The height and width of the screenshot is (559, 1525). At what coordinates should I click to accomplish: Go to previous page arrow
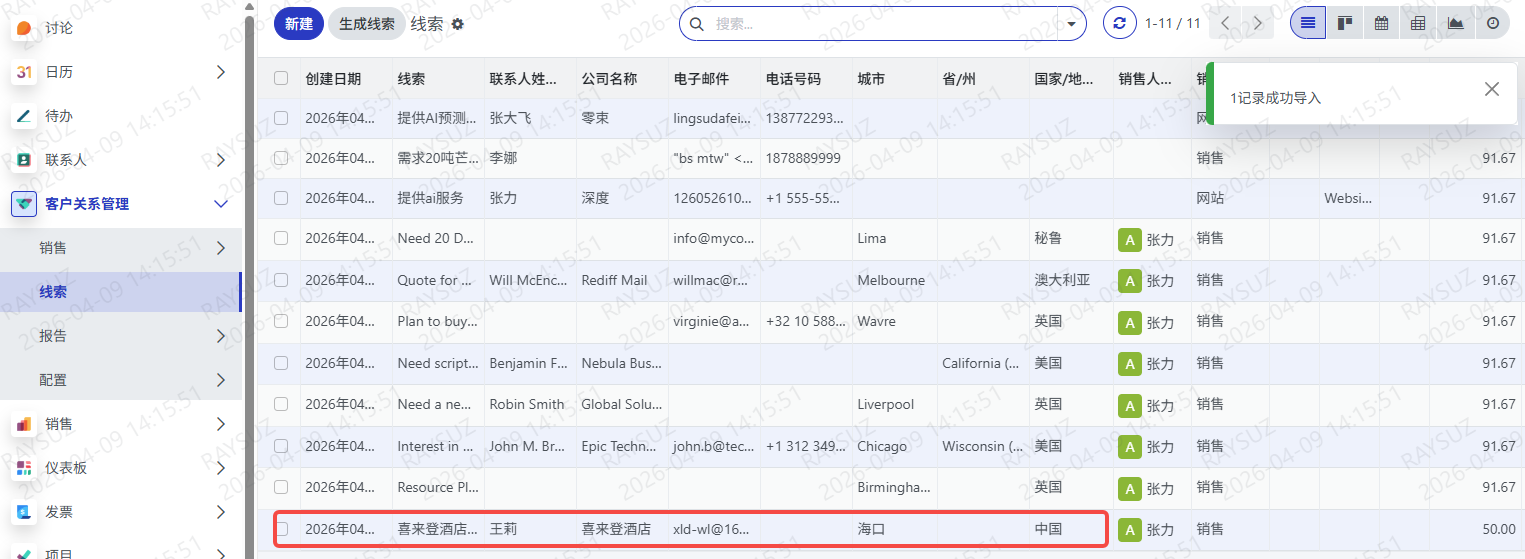tap(1226, 23)
